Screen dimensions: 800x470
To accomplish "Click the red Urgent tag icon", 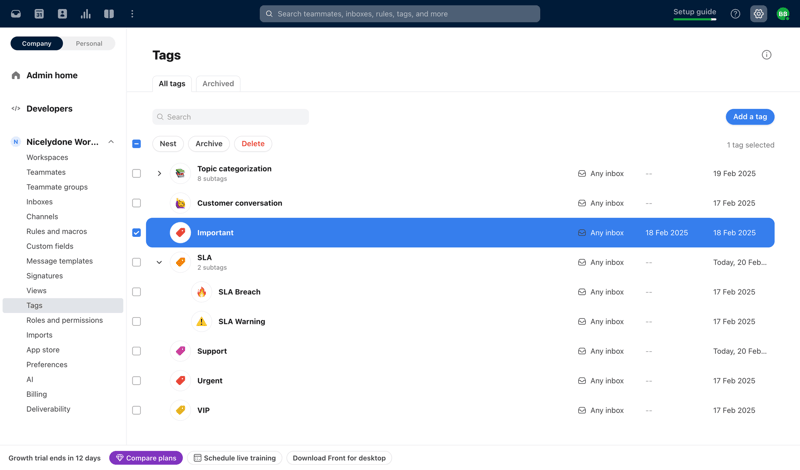I will coord(180,381).
